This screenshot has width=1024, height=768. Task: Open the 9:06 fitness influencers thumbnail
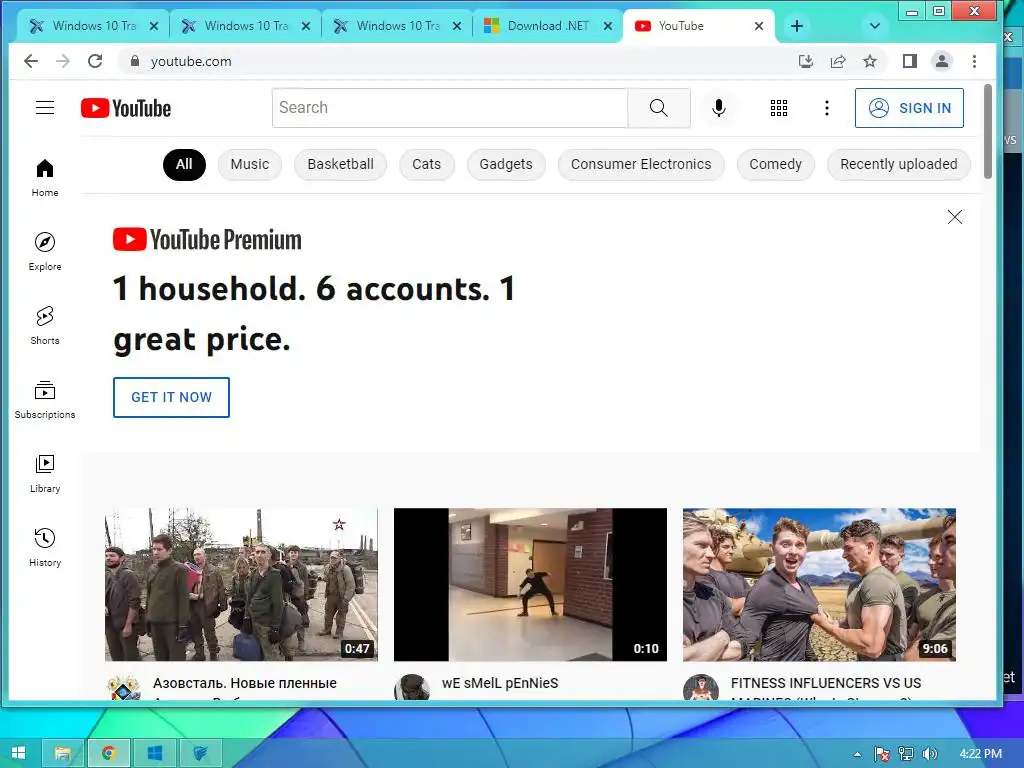pyautogui.click(x=819, y=584)
